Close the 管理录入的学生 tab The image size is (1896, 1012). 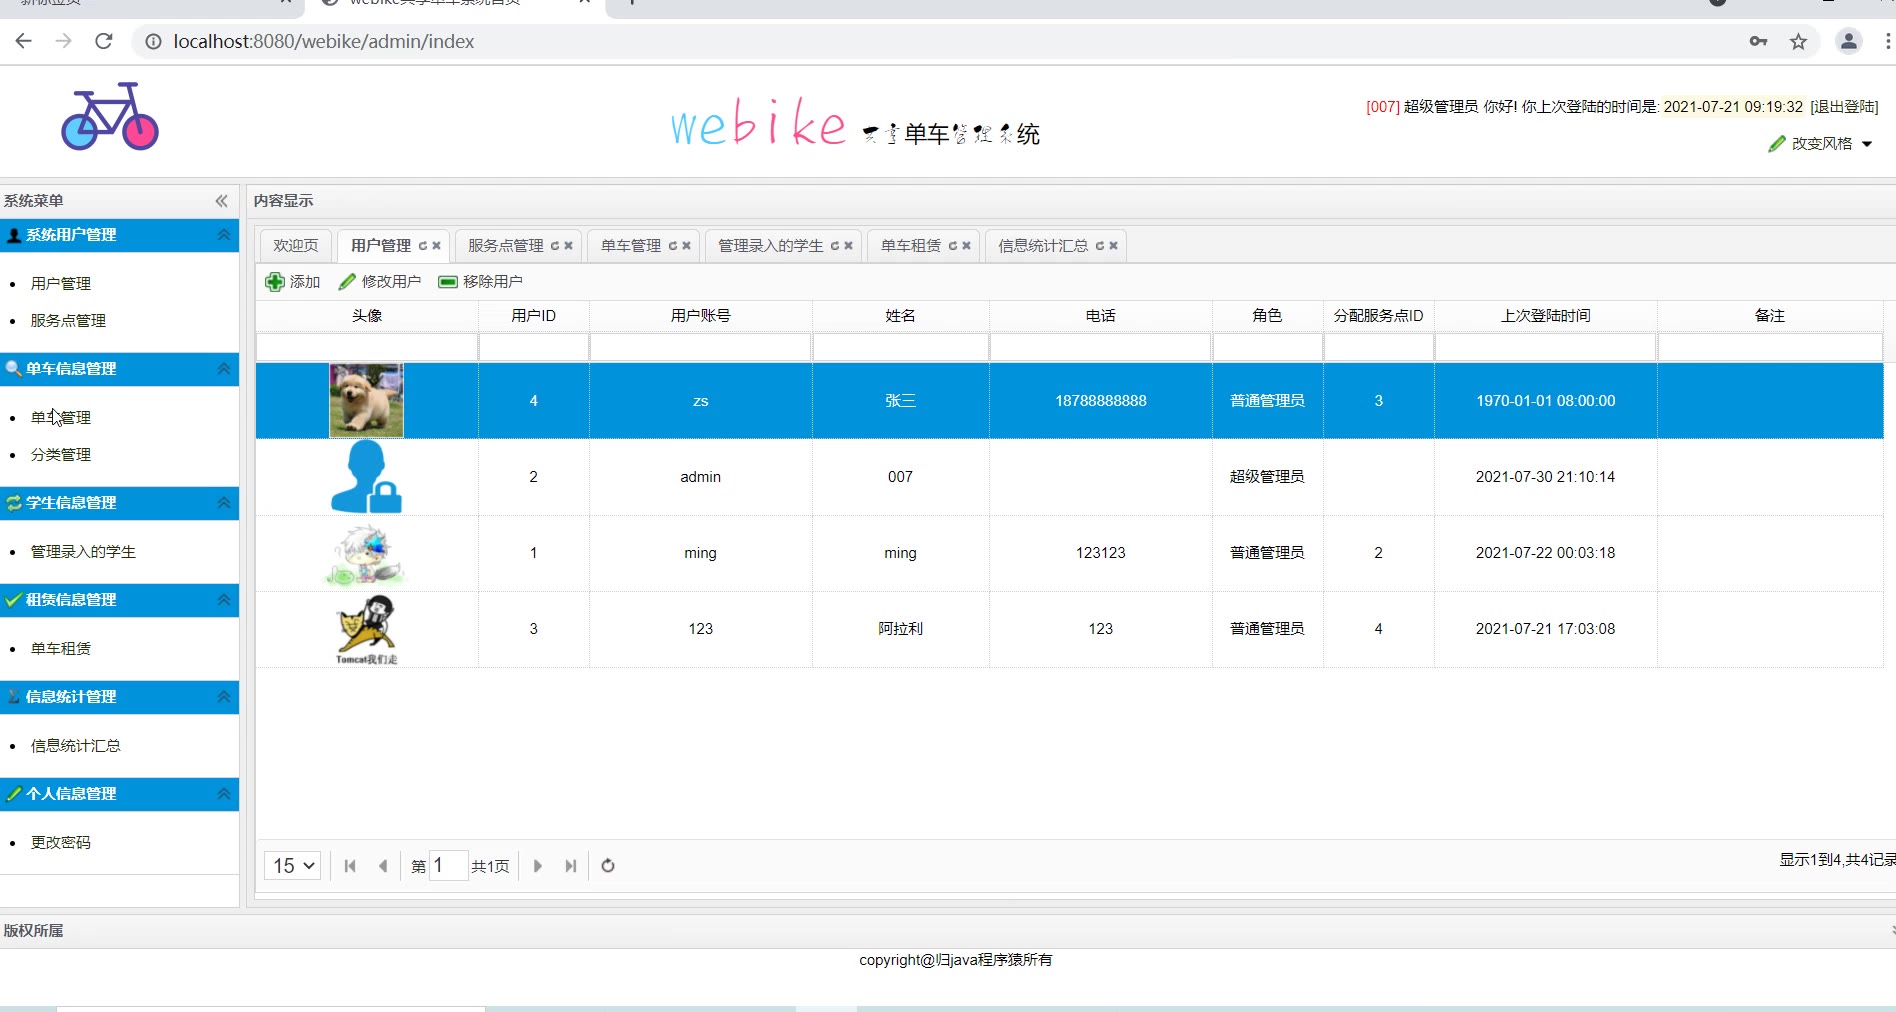(x=849, y=246)
